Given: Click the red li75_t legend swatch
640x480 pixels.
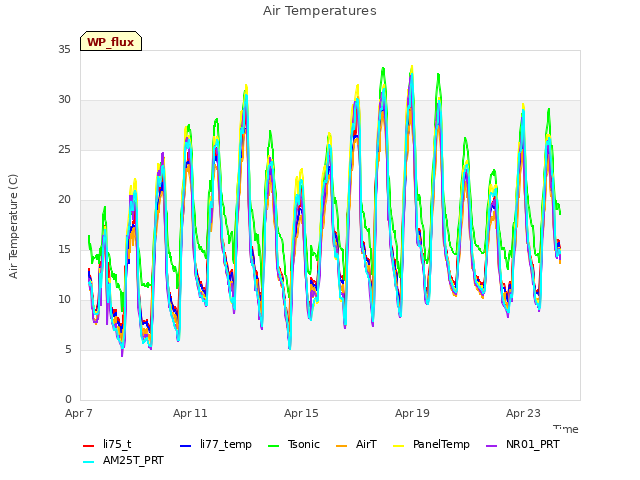Looking at the screenshot, I should point(89,446).
